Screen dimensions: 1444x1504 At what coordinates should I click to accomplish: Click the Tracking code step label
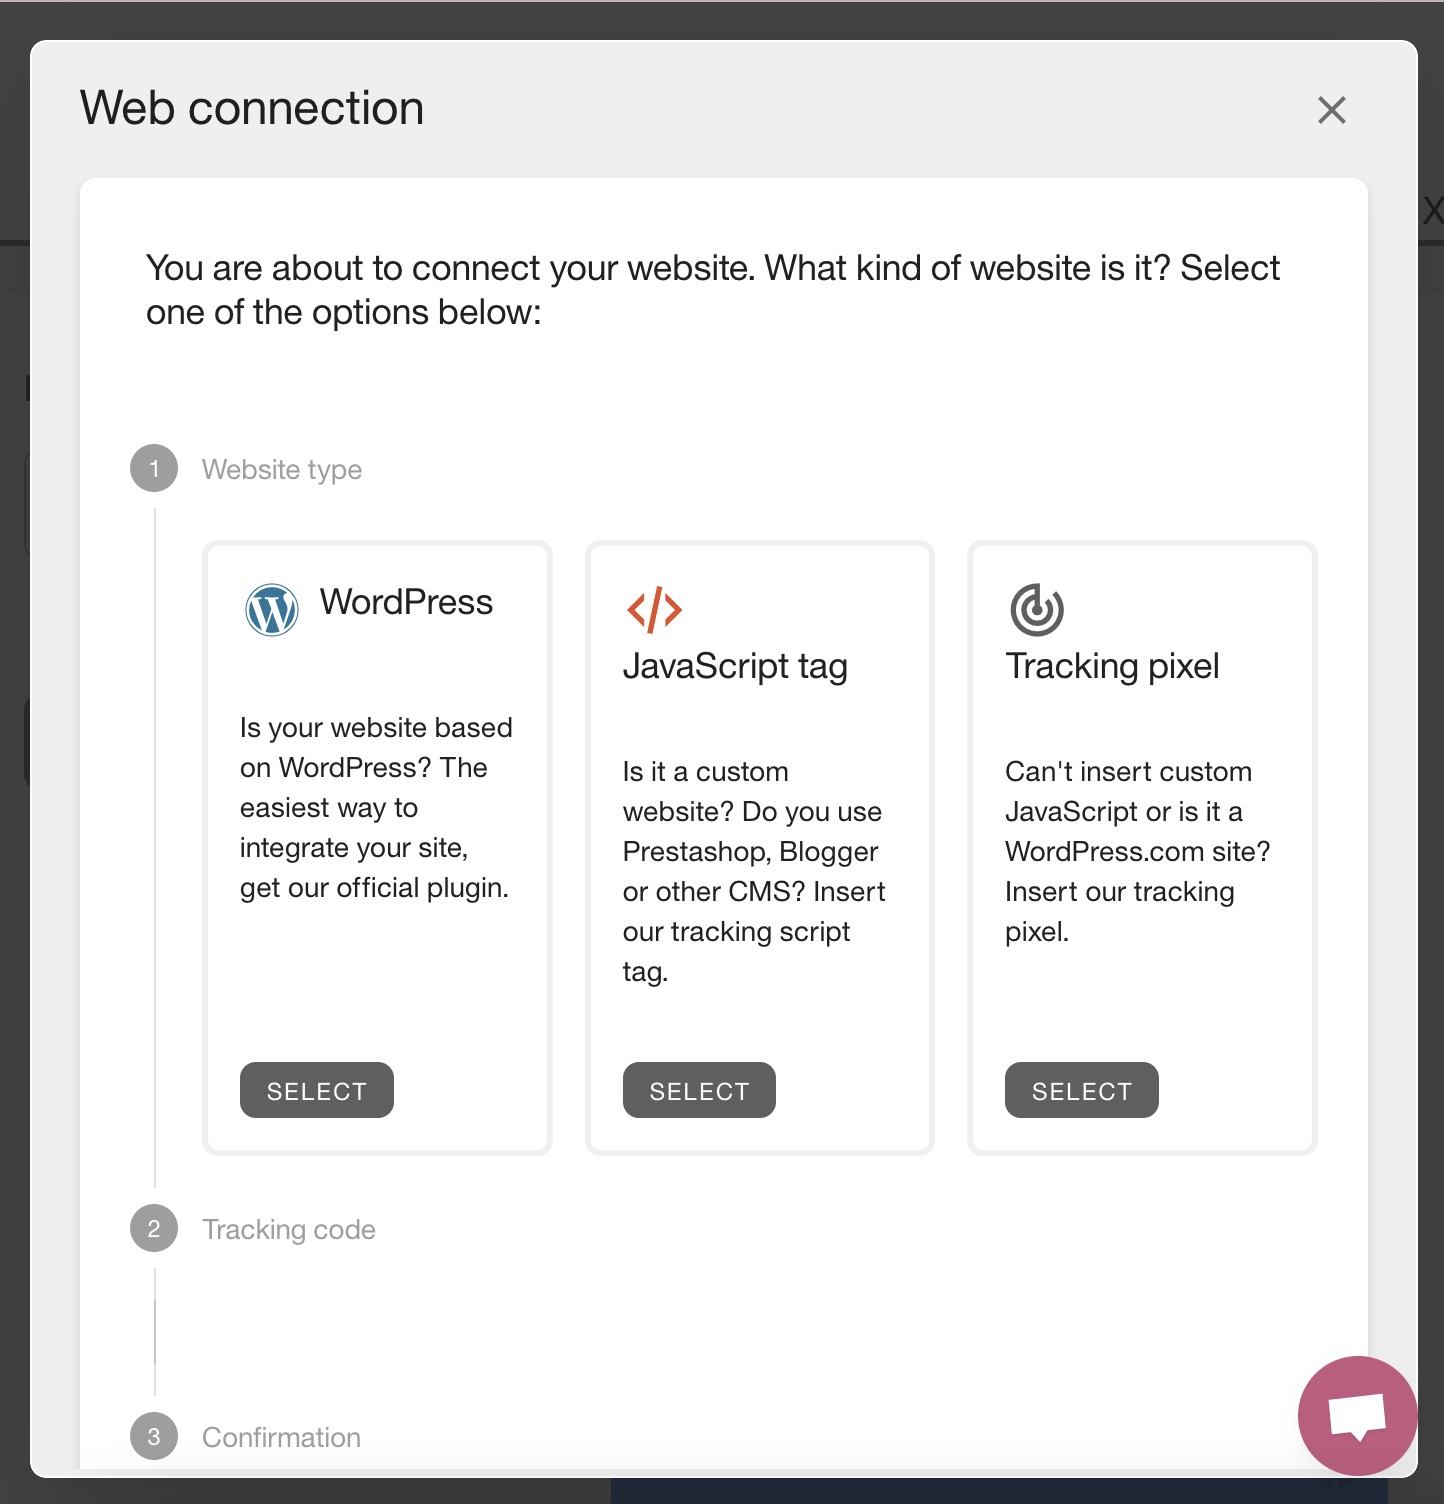tap(289, 1229)
